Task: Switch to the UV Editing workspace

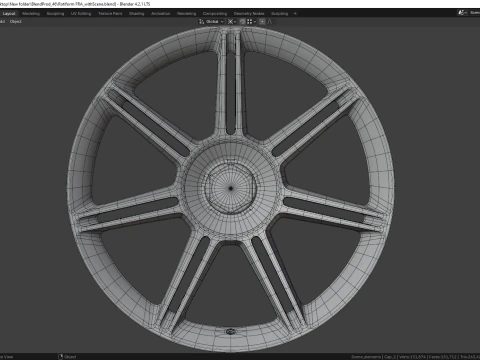Action: coord(81,14)
